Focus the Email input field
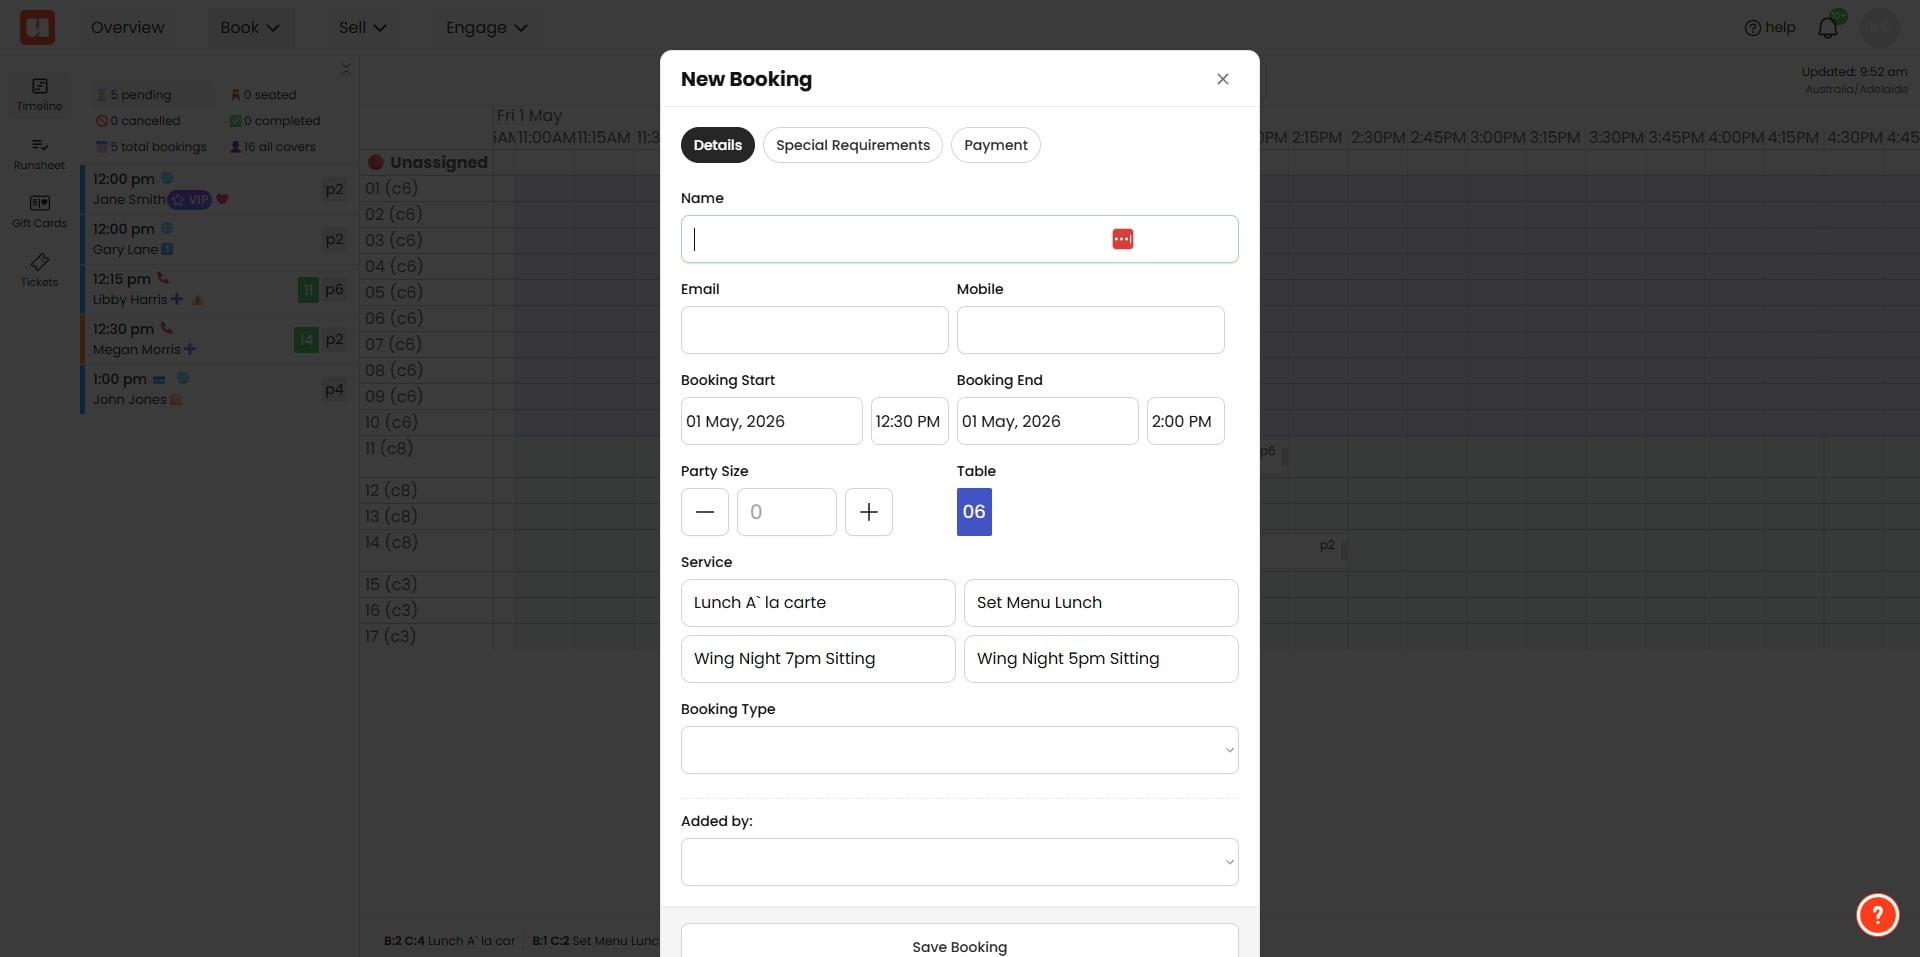 coord(815,330)
